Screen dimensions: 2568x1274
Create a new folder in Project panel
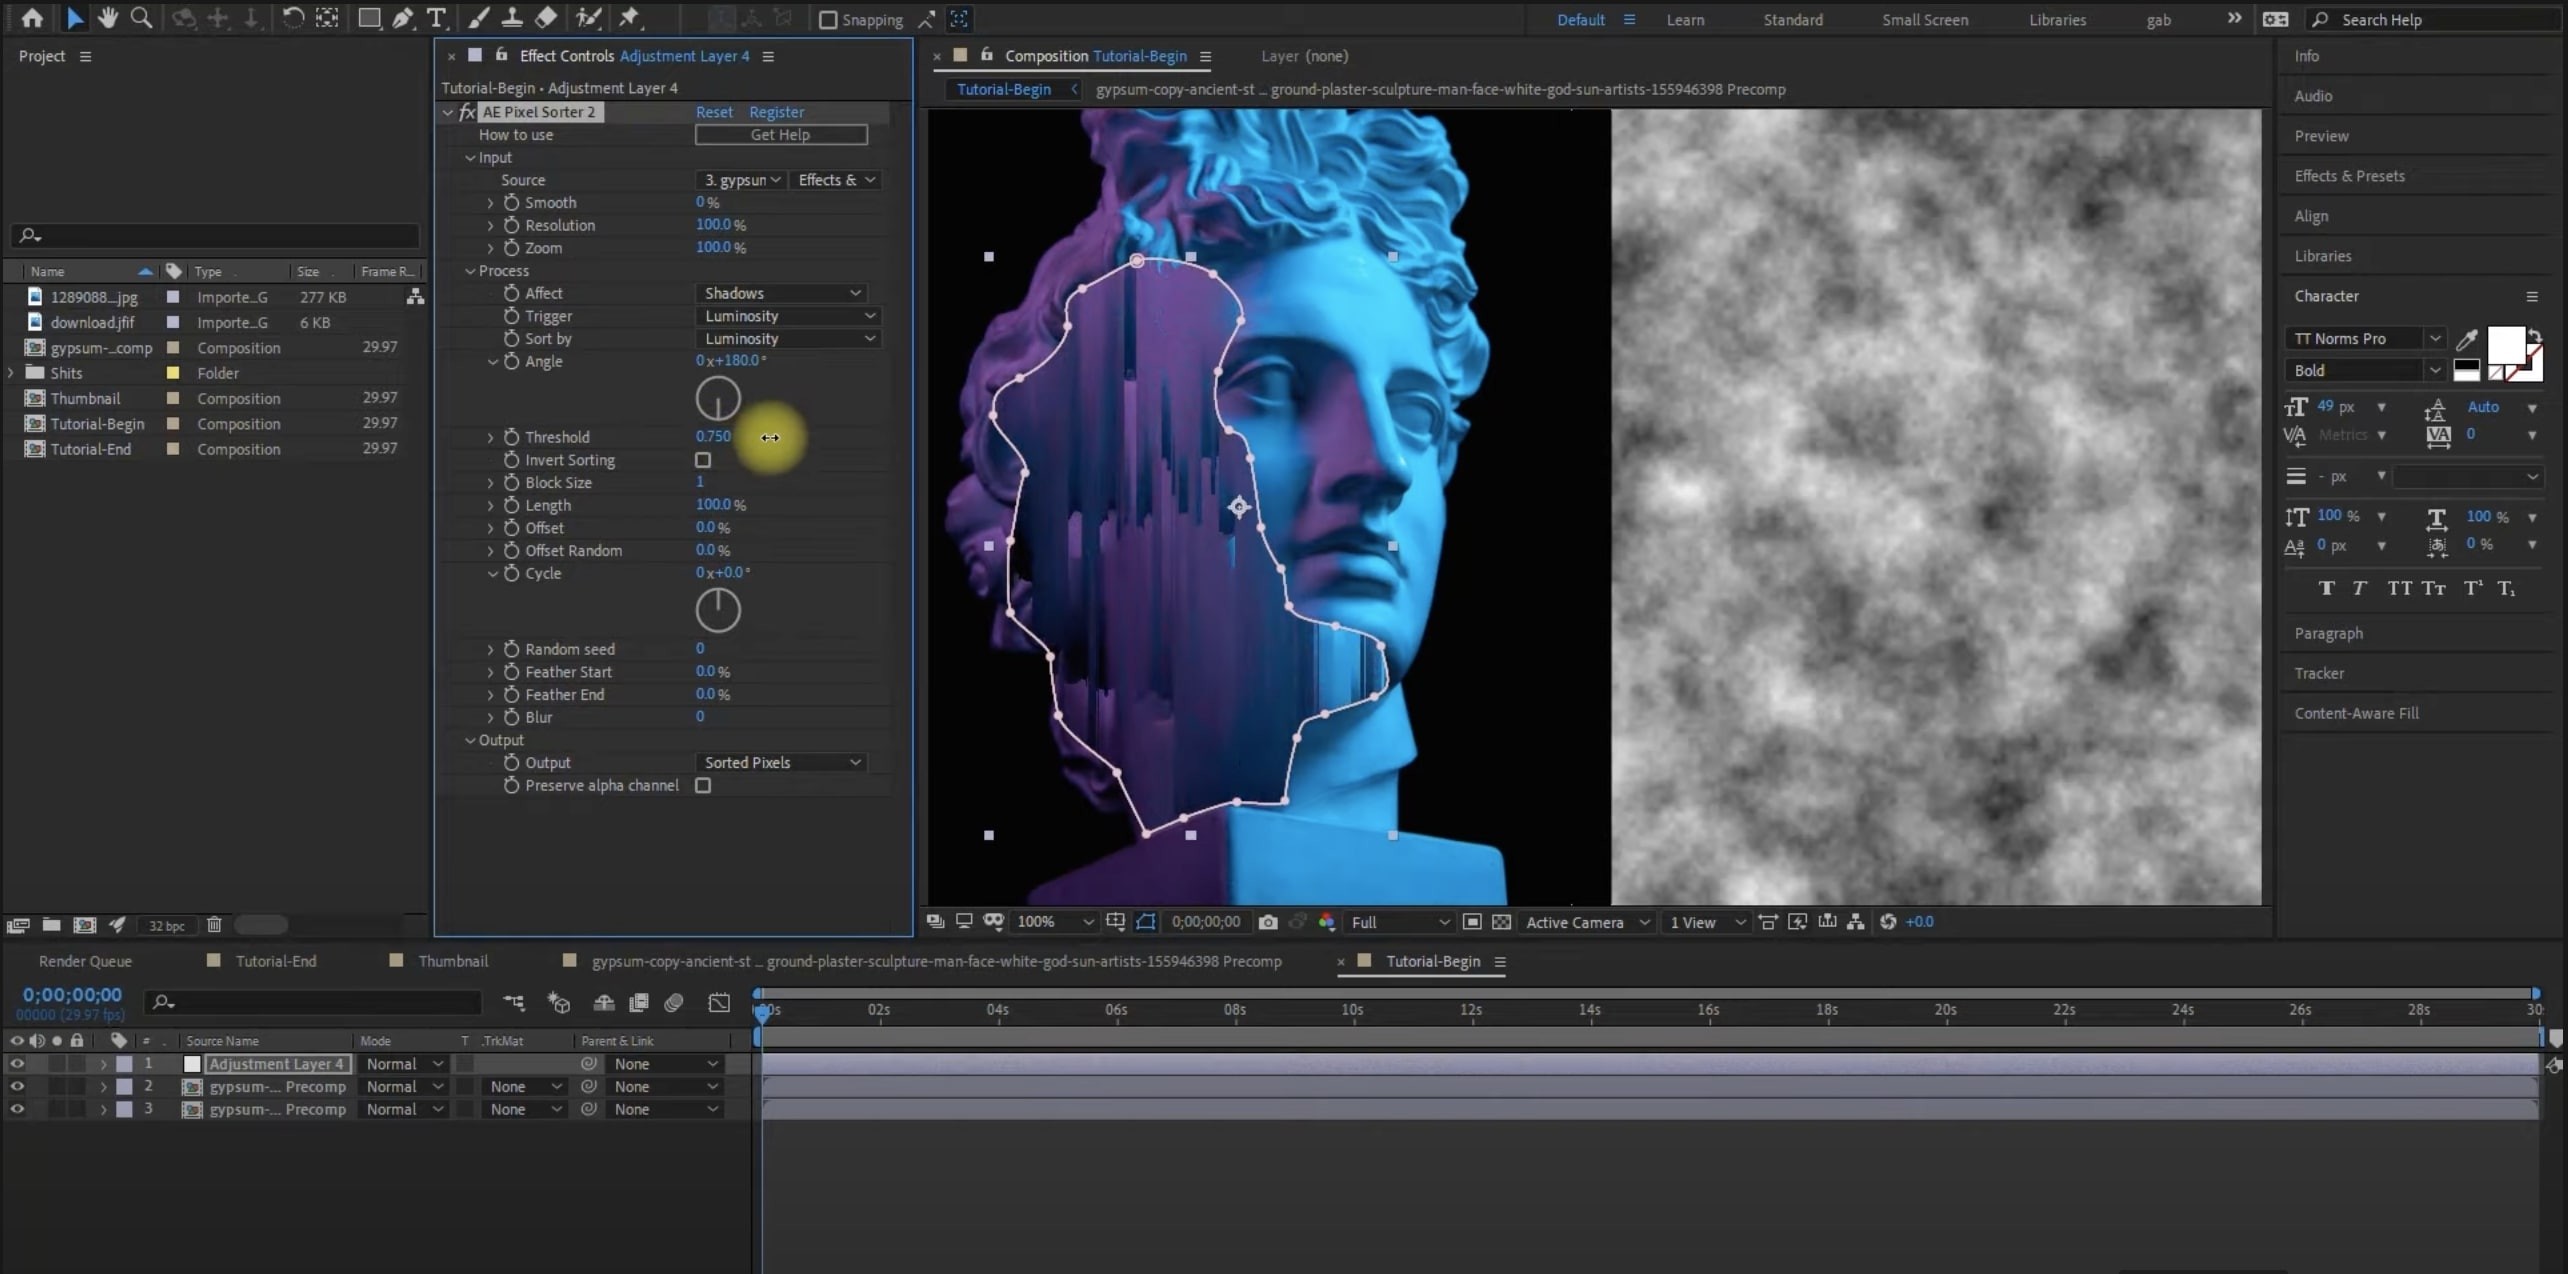(52, 925)
